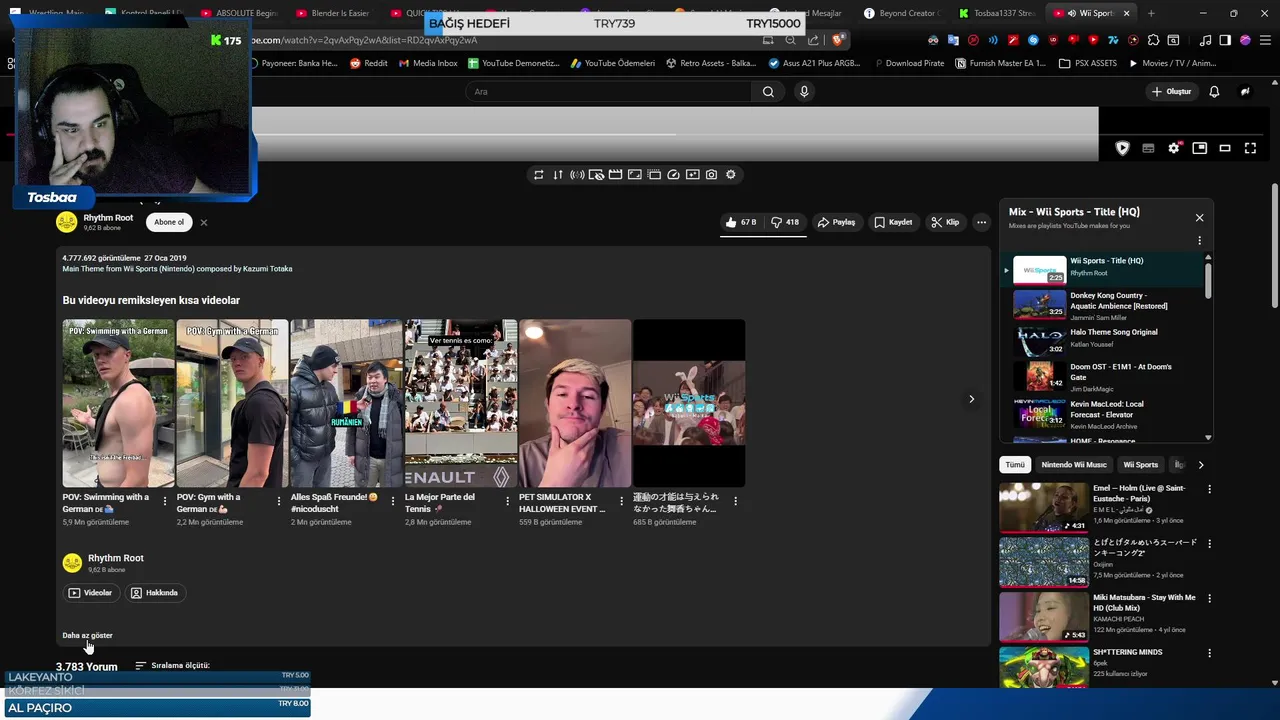Toggle fullscreen in the video player
Screen dimensions: 1280x720
click(x=1250, y=148)
